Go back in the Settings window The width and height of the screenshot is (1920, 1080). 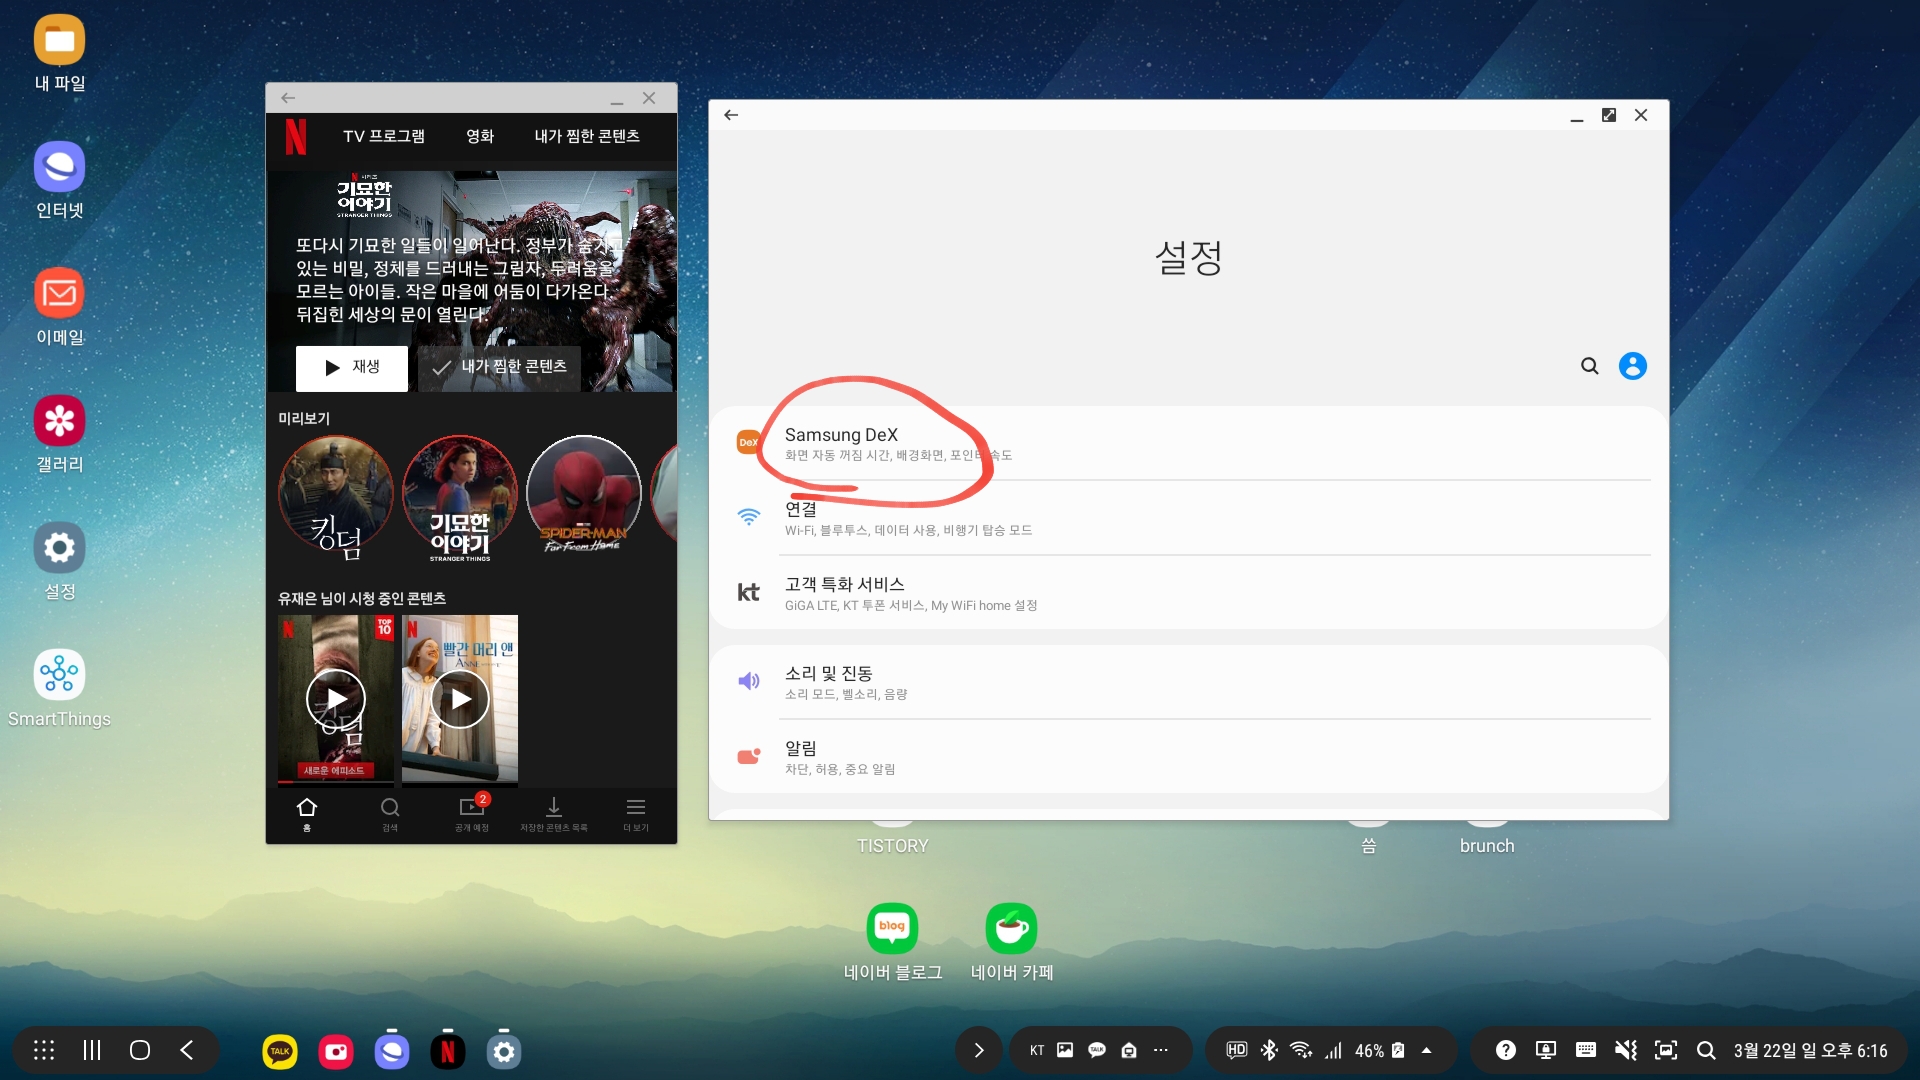(731, 115)
